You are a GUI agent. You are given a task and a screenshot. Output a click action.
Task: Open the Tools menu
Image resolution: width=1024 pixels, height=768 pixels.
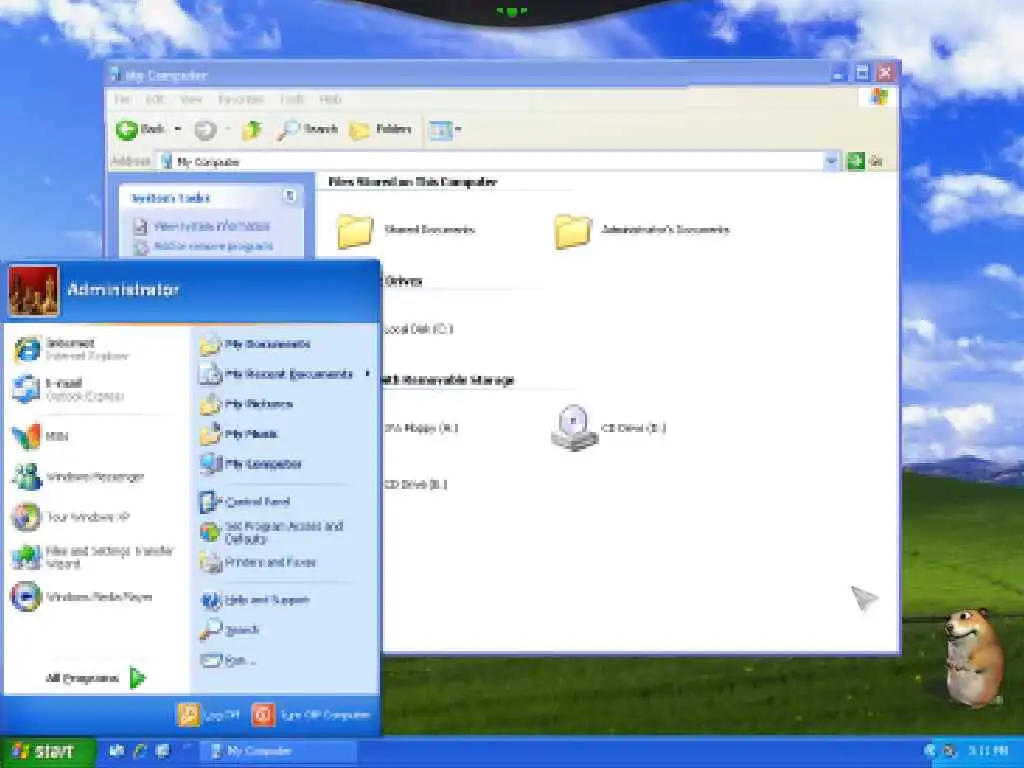coord(292,99)
